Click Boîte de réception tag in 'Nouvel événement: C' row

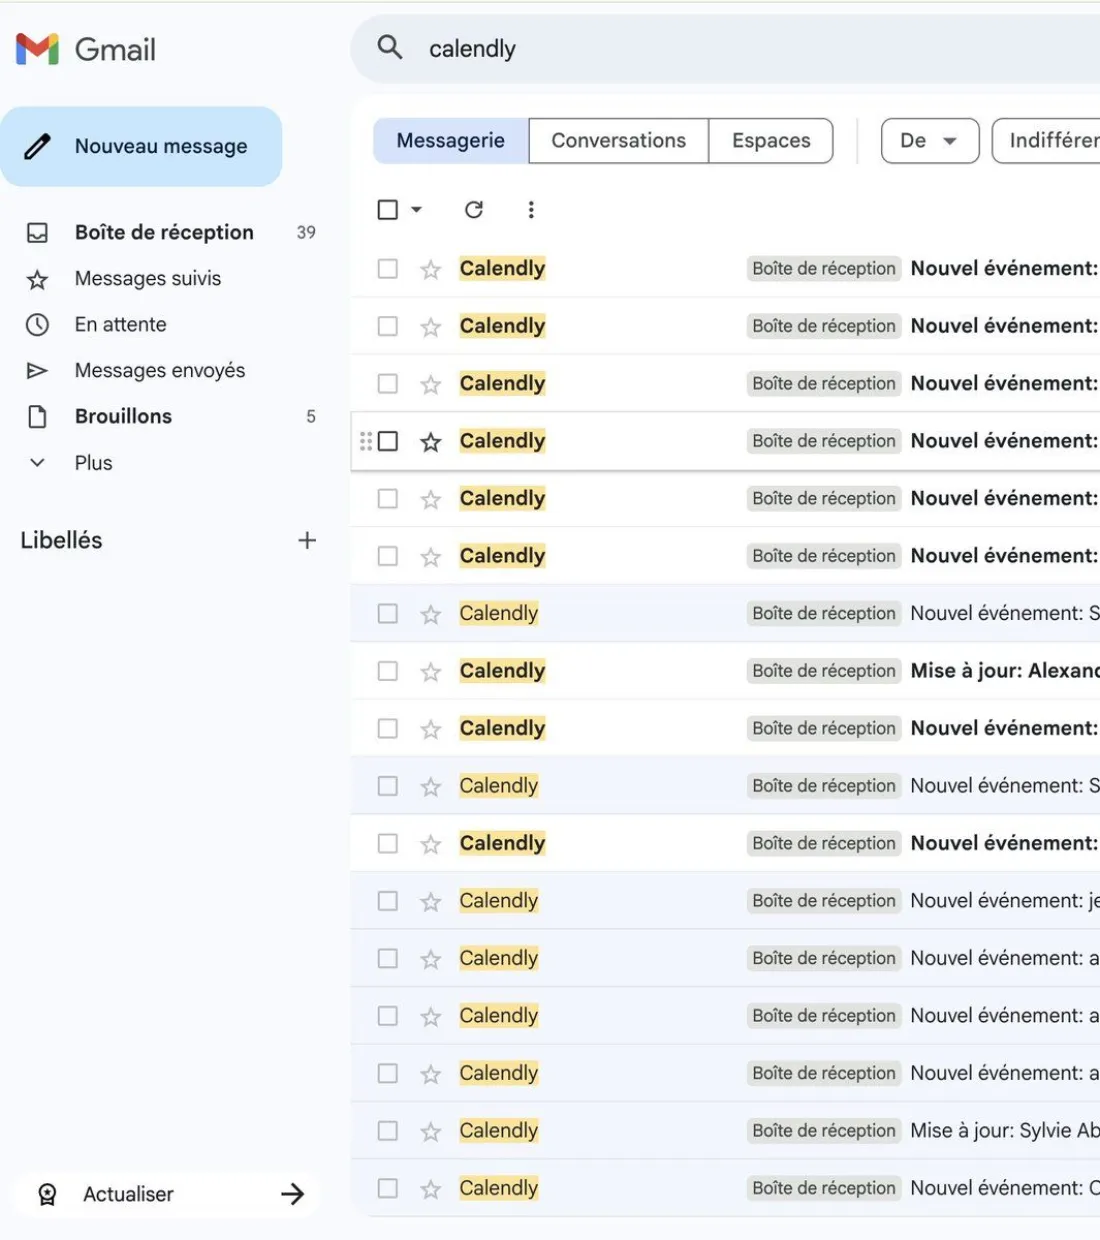824,1188
